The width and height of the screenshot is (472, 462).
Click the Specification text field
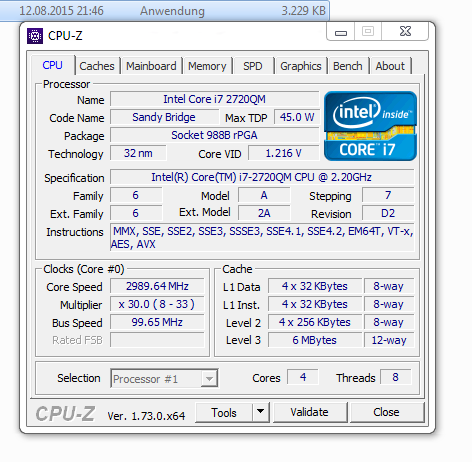pos(262,177)
